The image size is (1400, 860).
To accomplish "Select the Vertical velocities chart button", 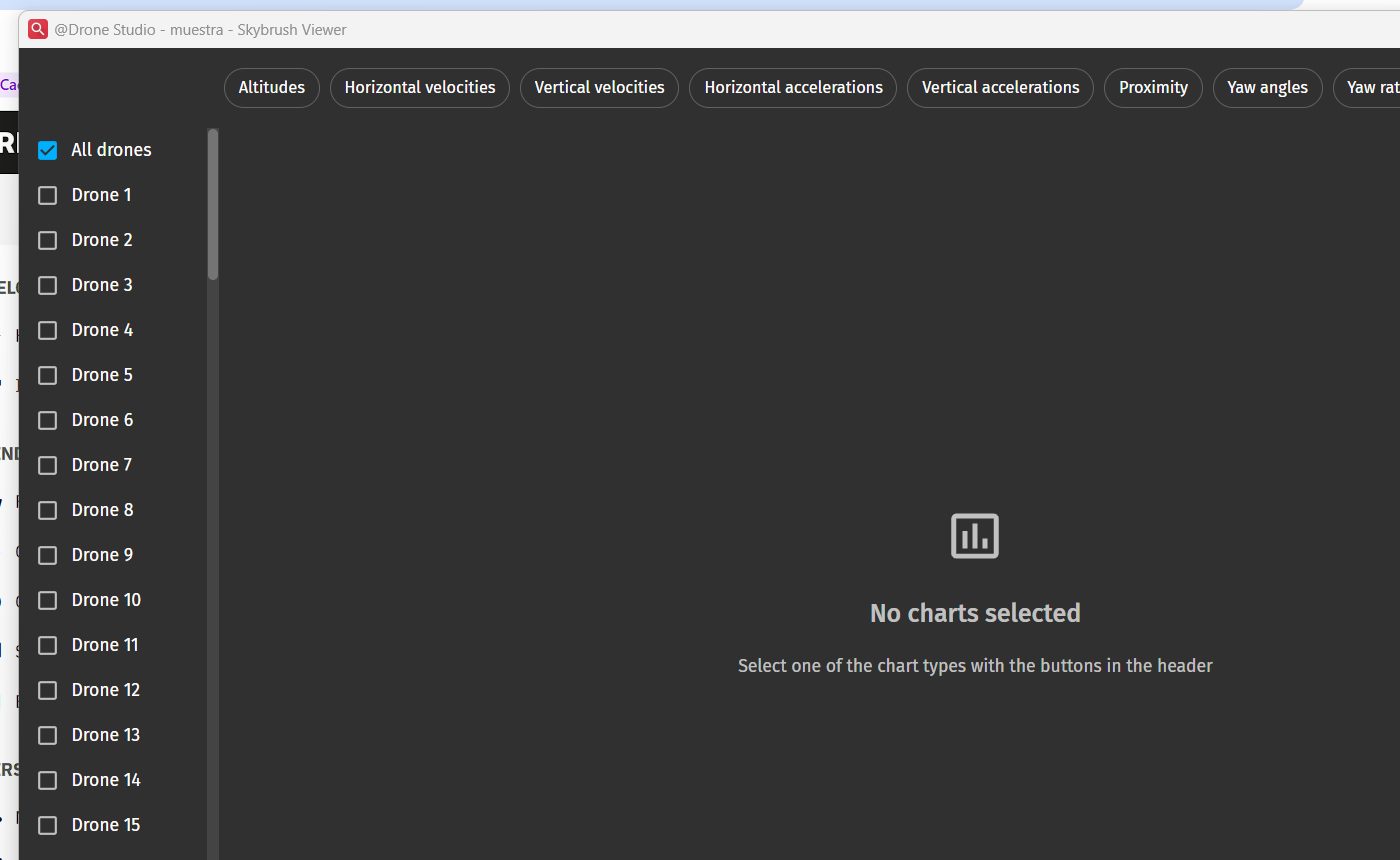I will pos(599,87).
